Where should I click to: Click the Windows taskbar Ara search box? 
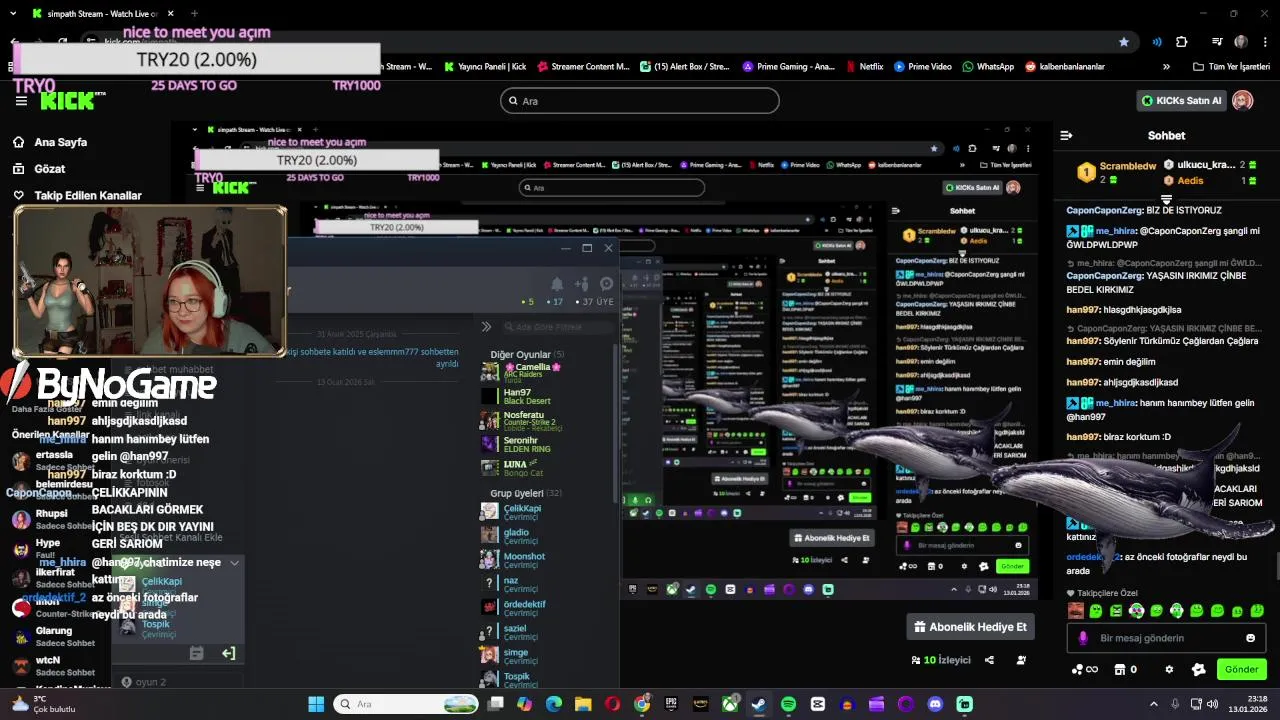click(405, 704)
